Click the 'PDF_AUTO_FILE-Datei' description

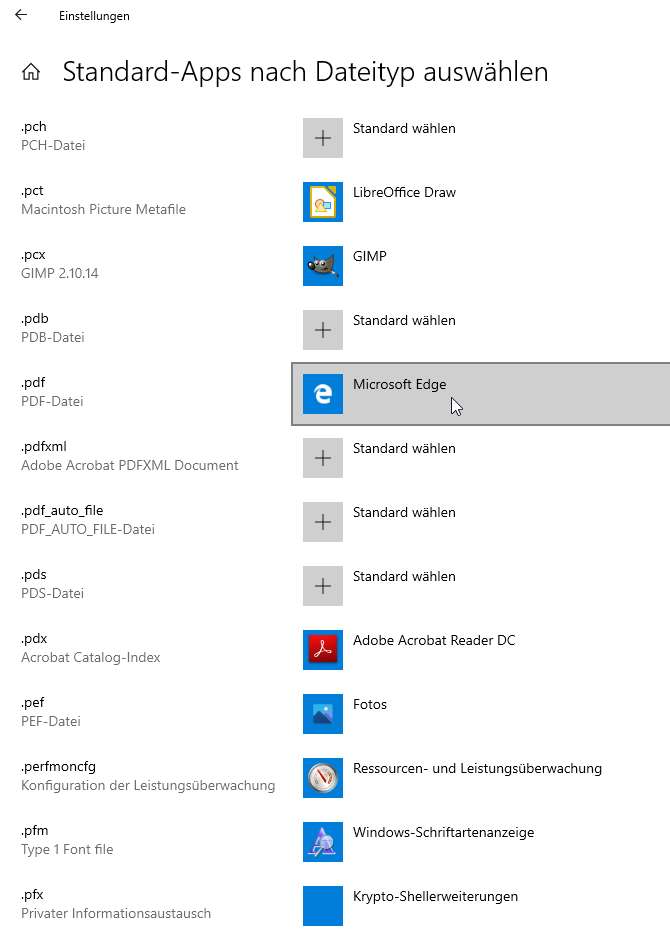tap(88, 530)
